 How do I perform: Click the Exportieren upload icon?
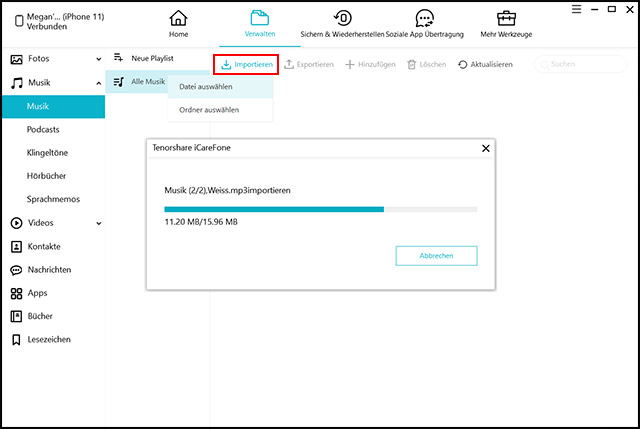coord(289,64)
